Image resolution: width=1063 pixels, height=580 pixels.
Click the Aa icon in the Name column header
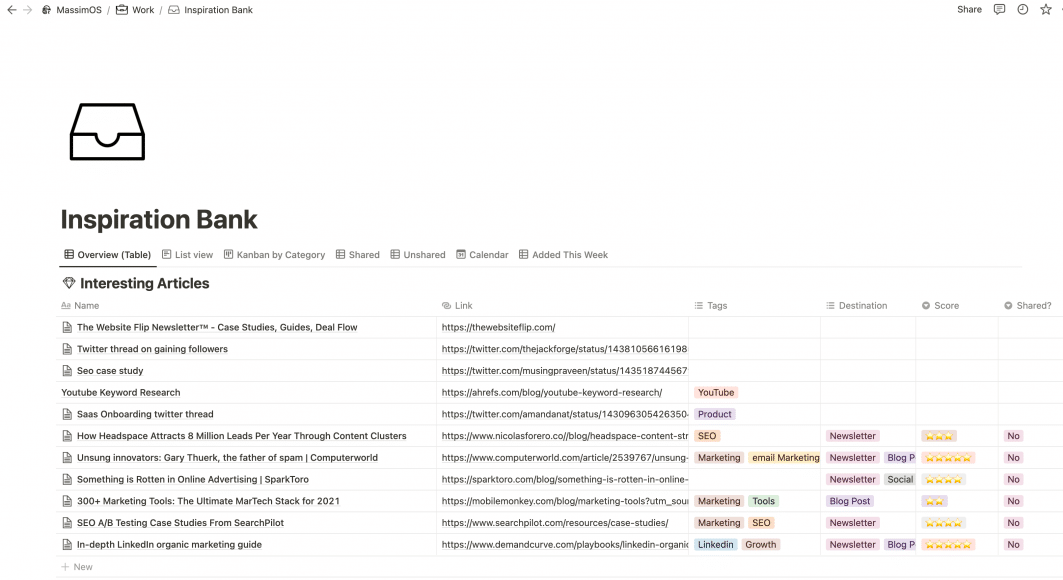pos(64,305)
